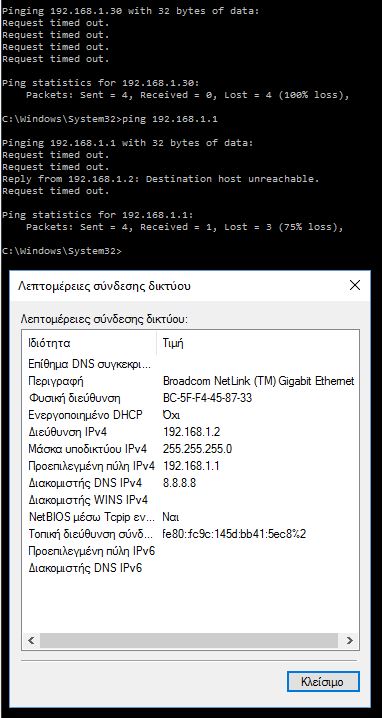
Task: Select the NetBIOS μέσω Tcpip row
Action: pos(190,517)
